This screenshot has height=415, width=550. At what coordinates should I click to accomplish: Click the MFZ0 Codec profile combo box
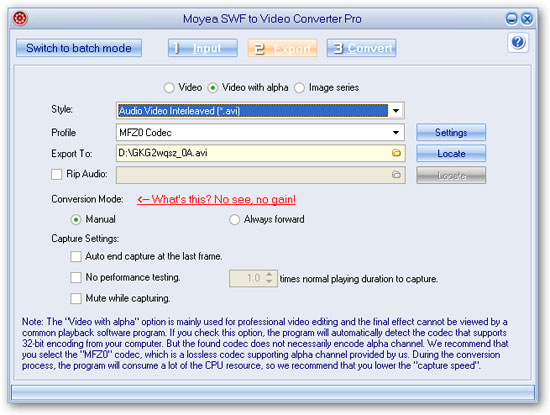pos(260,133)
